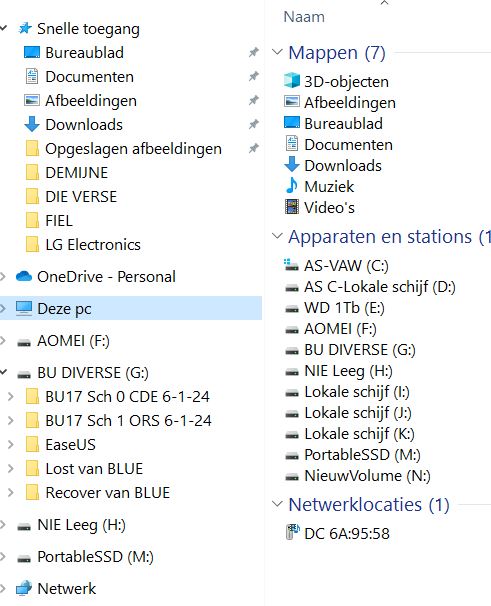491x606 pixels.
Task: Collapse the Mappen (7) group
Action: pos(277,52)
